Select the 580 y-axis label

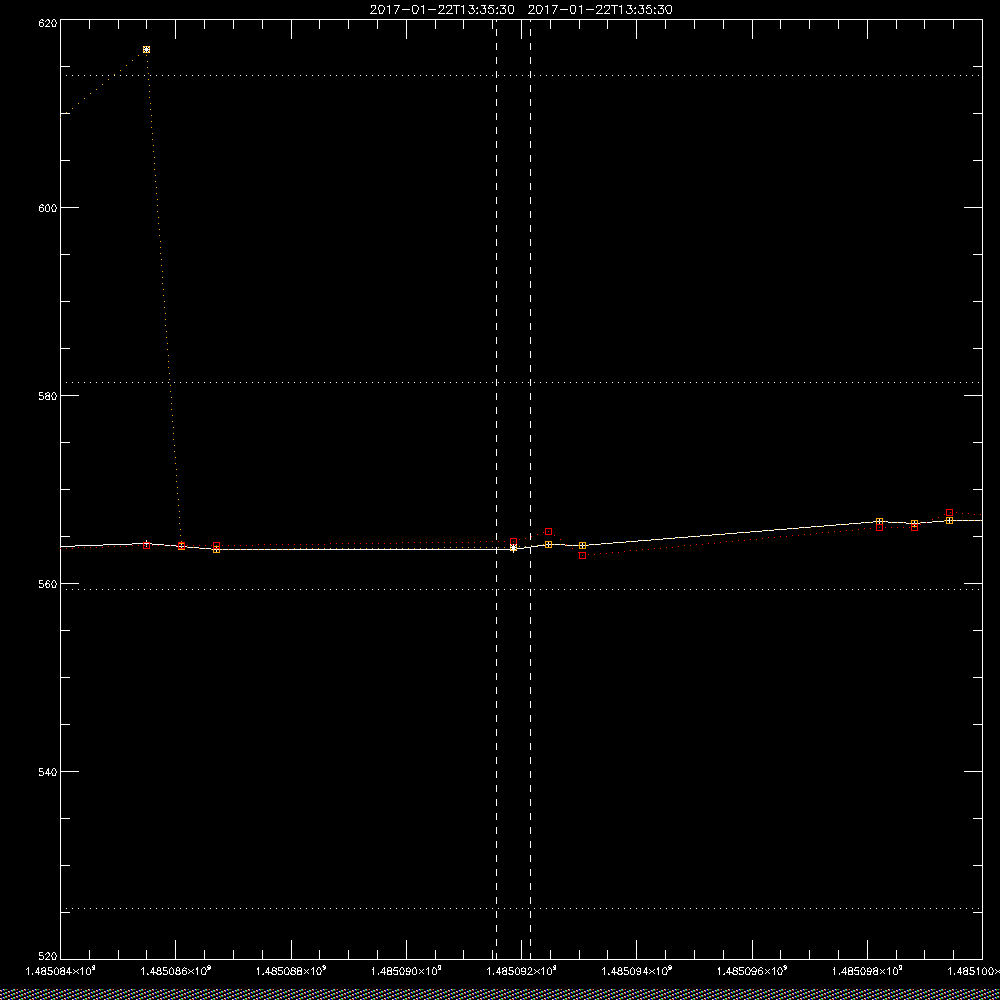point(48,395)
